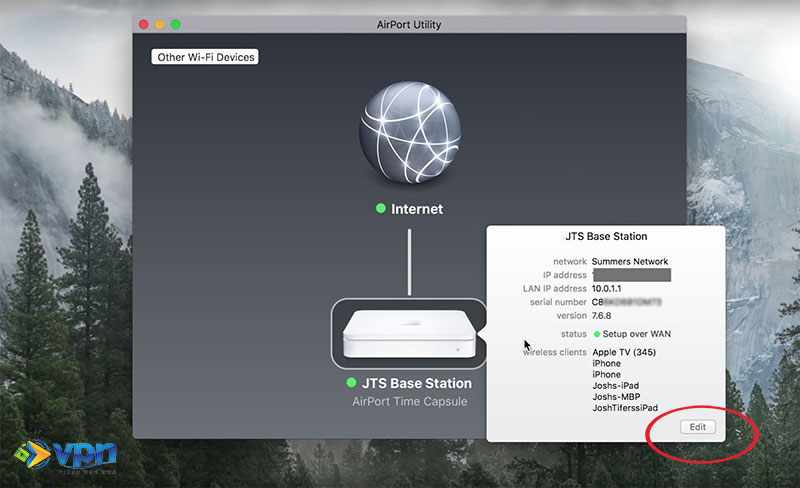Screen dimensions: 800x488
Task: Click the AirPort Utility title bar text
Action: click(409, 25)
